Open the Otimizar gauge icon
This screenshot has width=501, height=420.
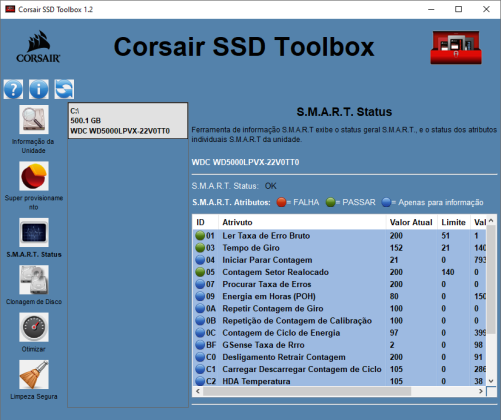pyautogui.click(x=34, y=327)
